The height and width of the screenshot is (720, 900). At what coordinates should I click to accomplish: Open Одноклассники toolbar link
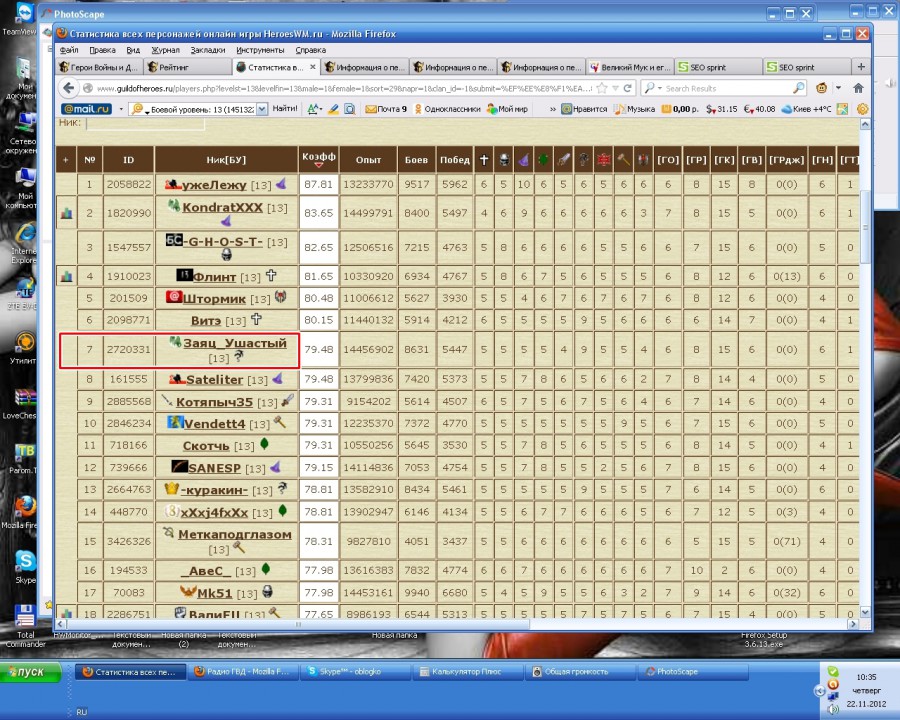447,109
